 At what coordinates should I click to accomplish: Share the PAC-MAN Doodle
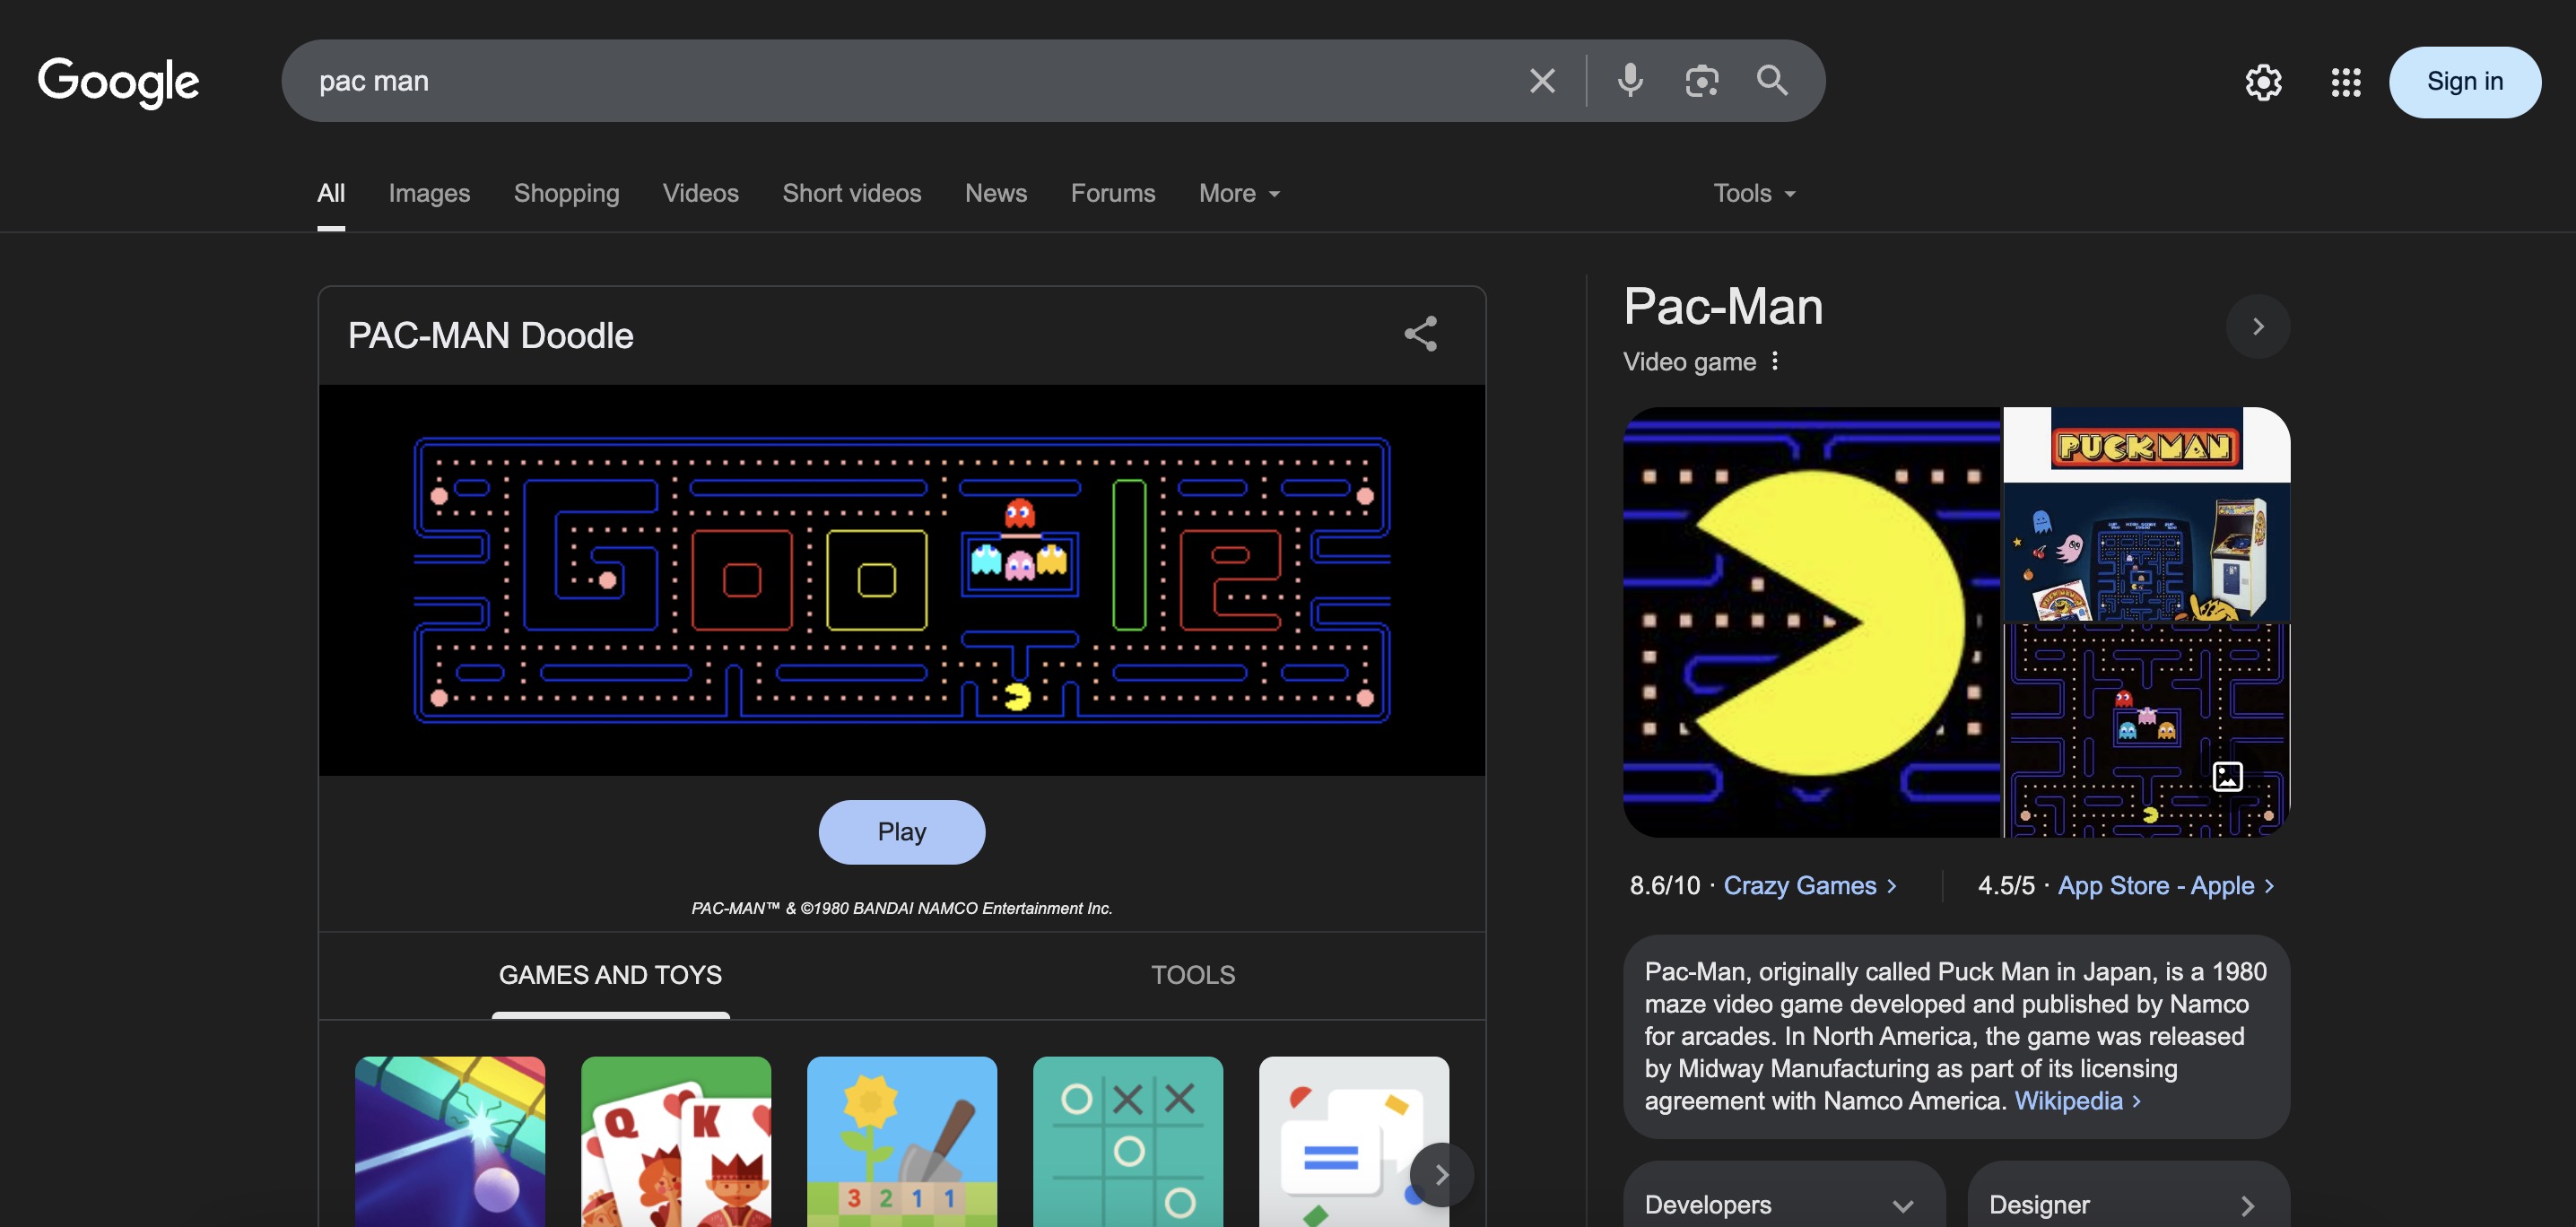(1420, 334)
